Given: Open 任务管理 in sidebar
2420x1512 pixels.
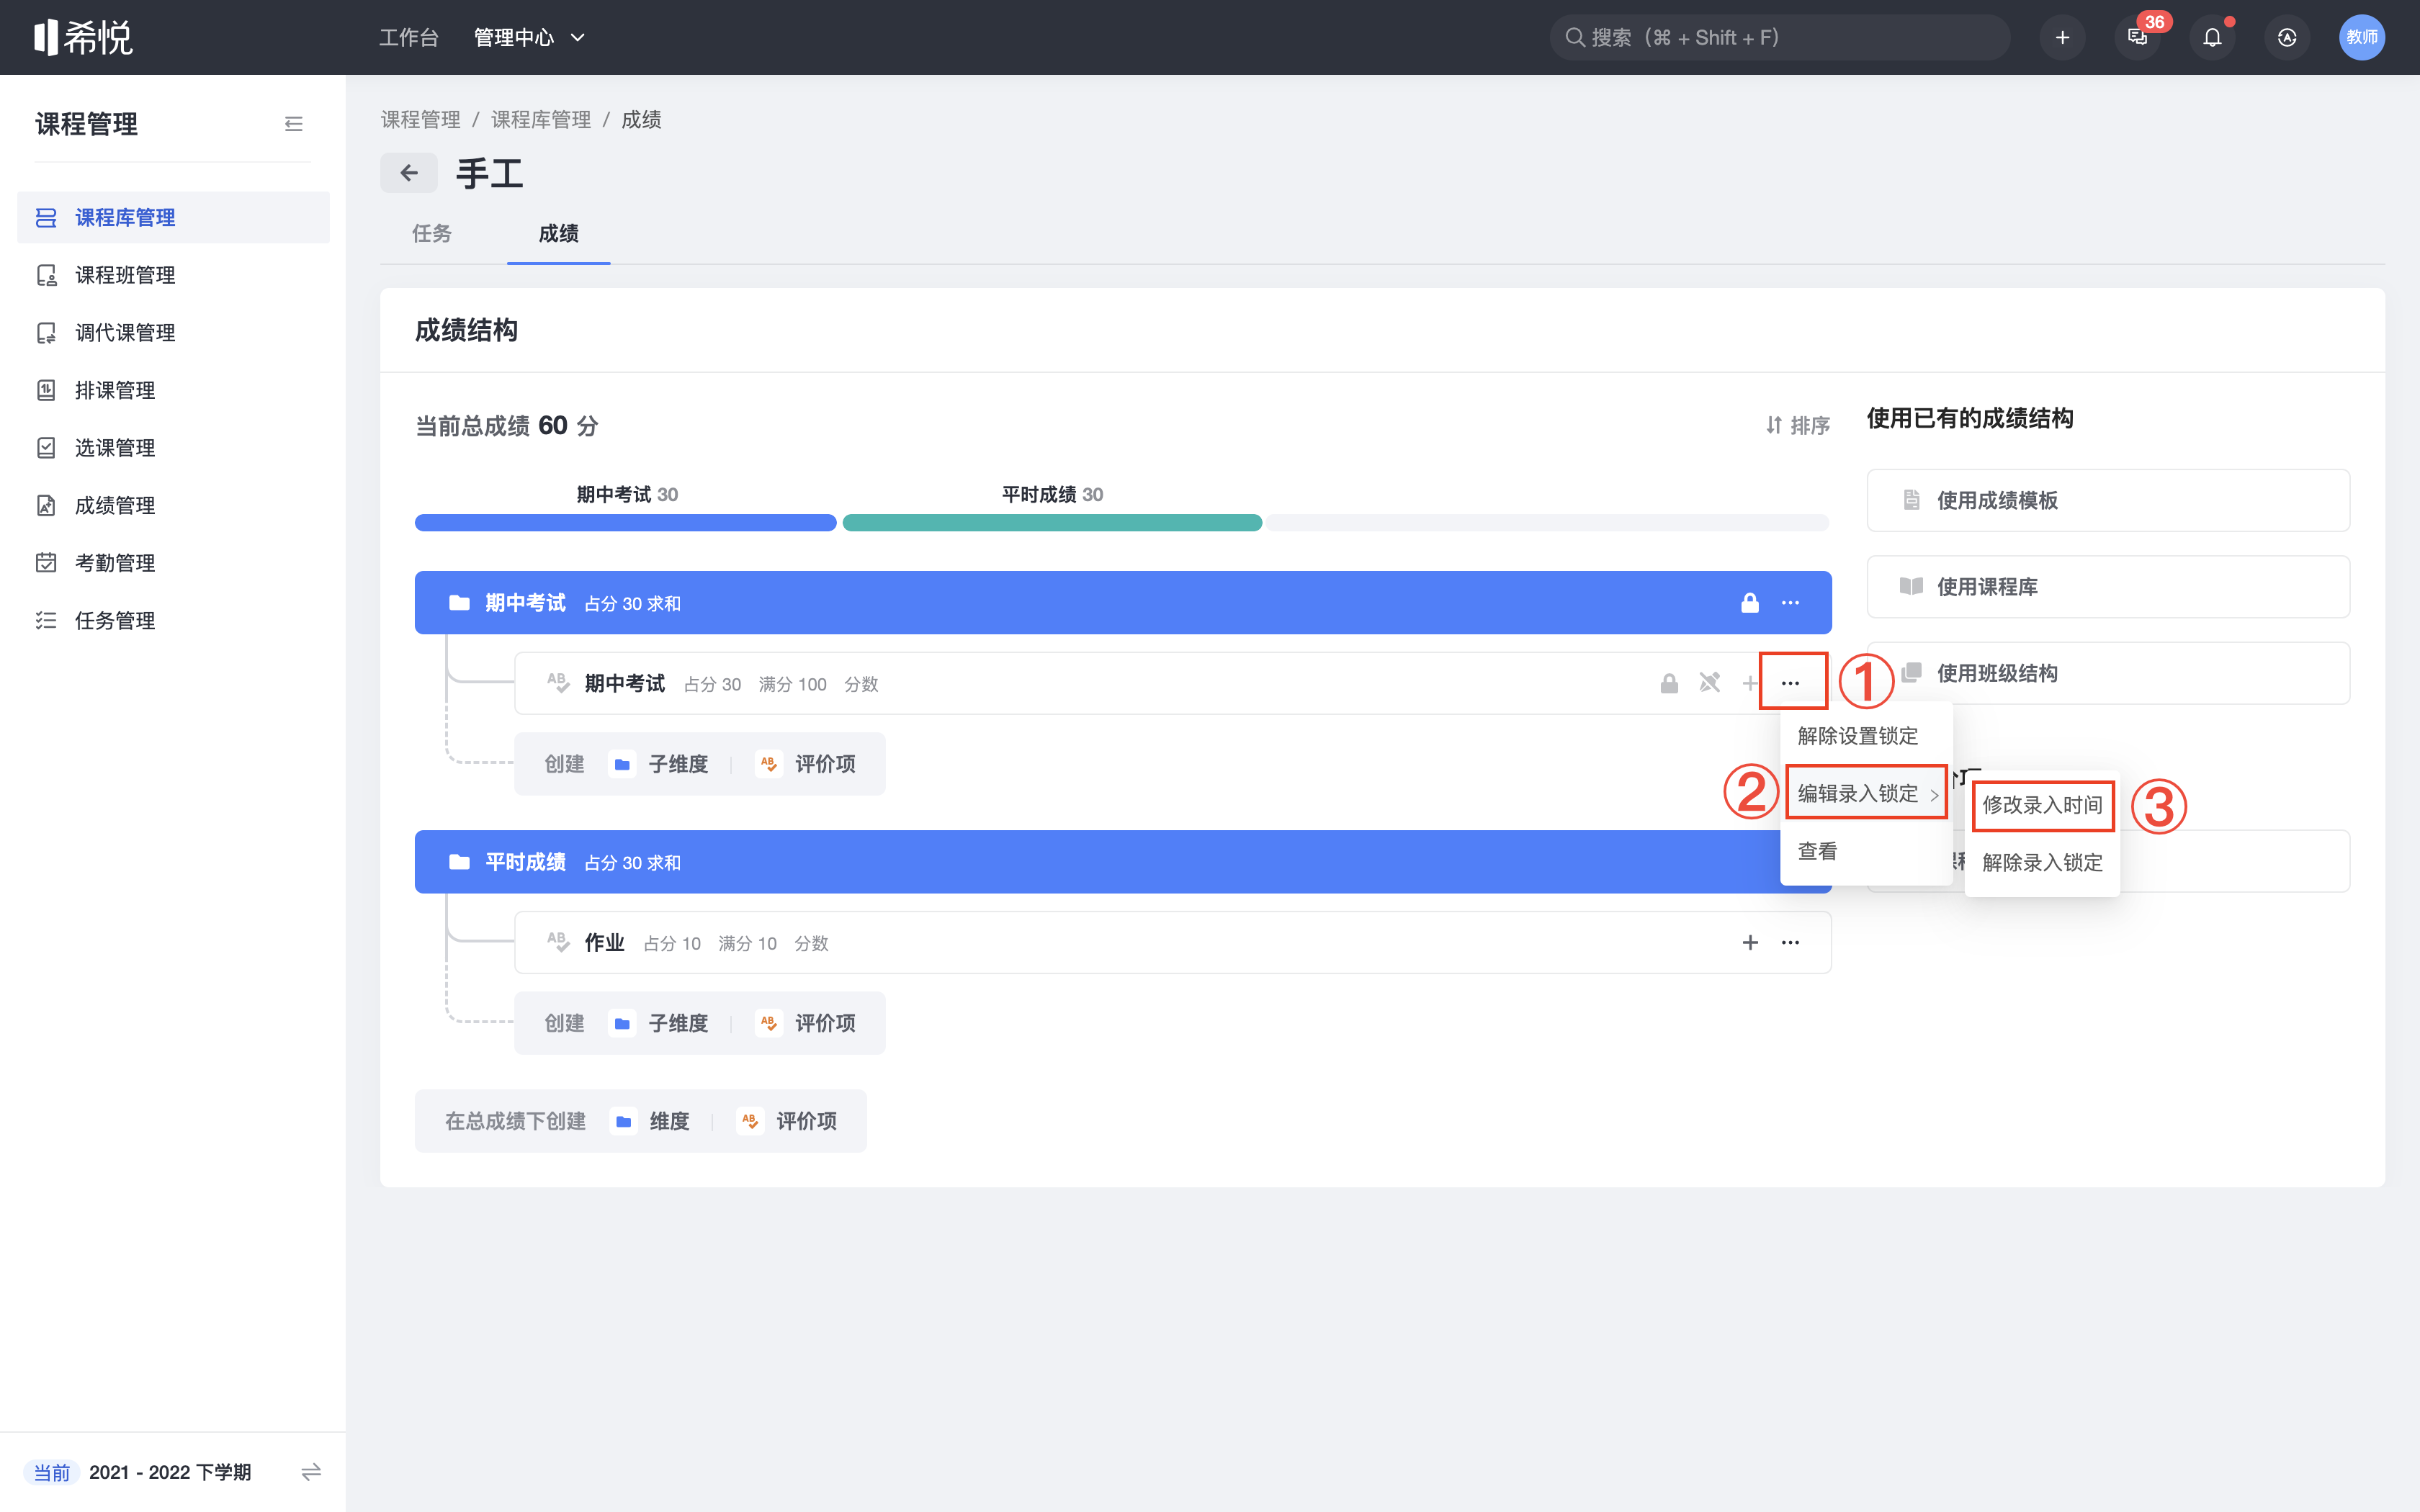Looking at the screenshot, I should pyautogui.click(x=173, y=621).
